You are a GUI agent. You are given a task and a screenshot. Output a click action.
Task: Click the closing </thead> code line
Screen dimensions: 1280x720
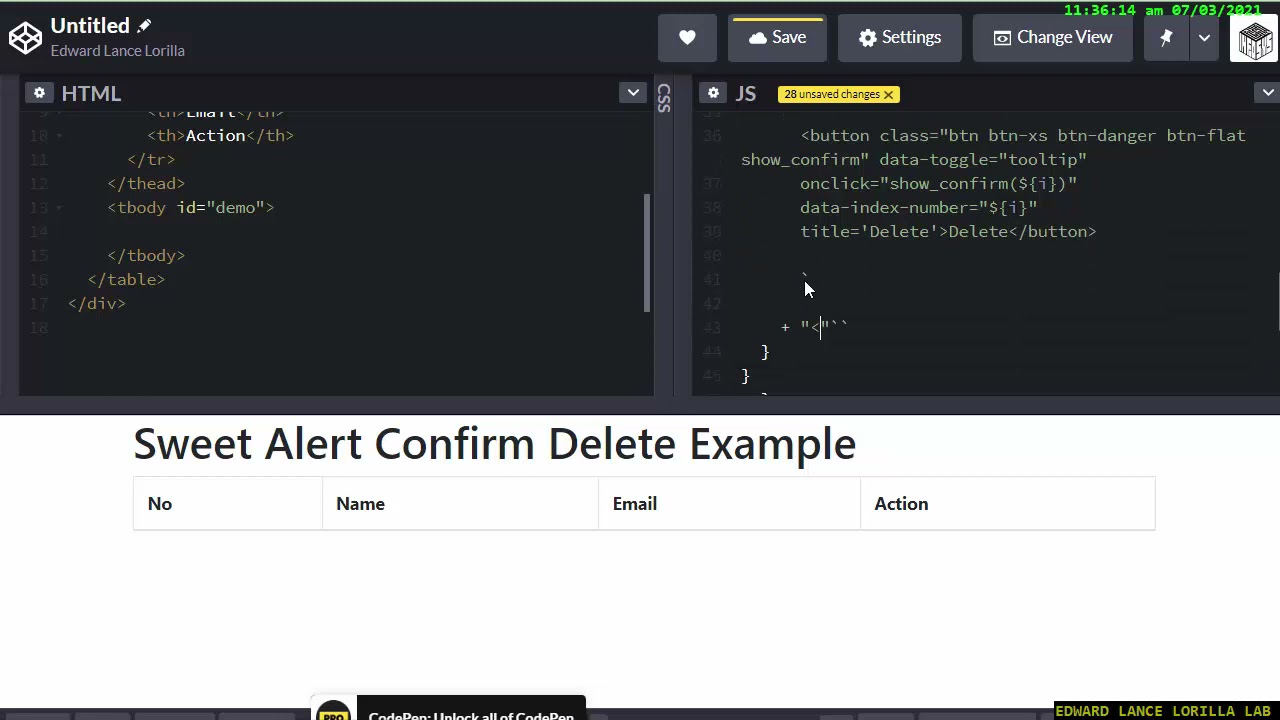[x=146, y=183]
